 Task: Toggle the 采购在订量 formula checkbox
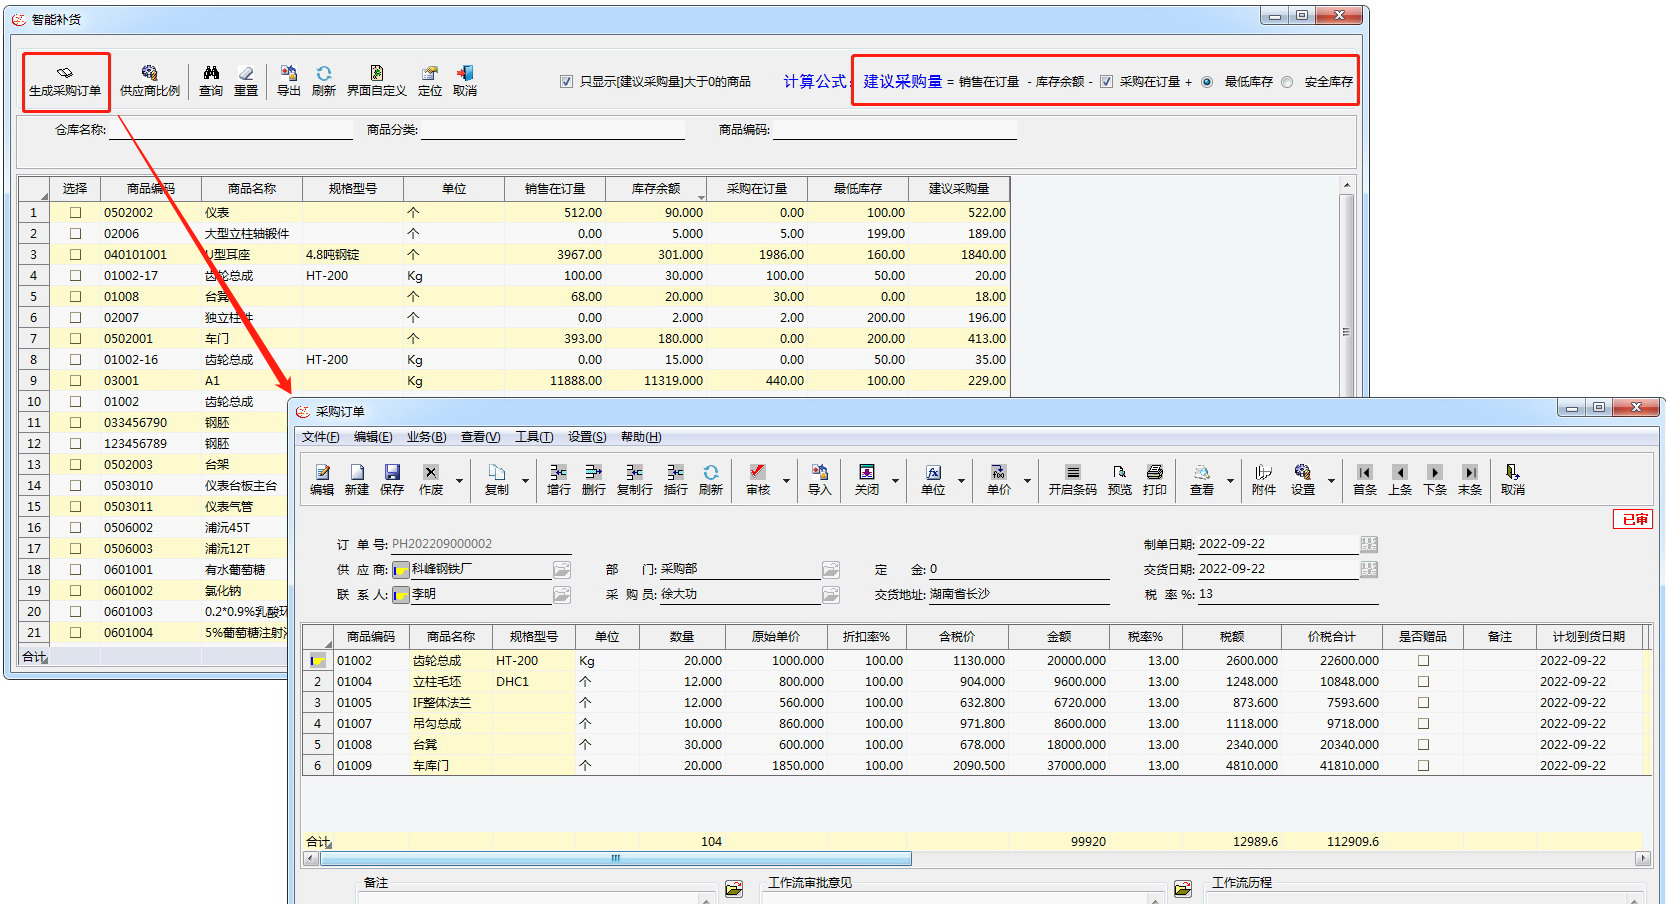[x=1106, y=82]
